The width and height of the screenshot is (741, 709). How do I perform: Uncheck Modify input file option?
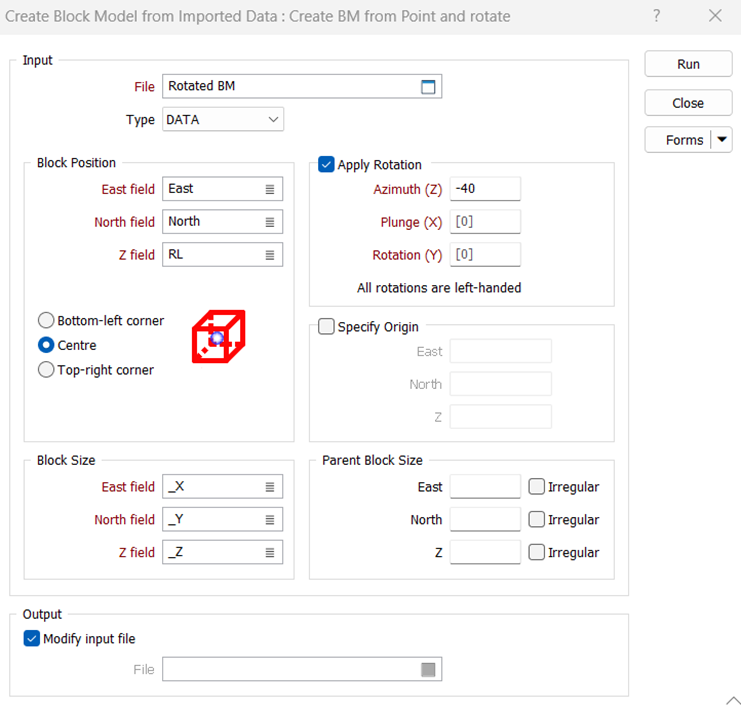coord(32,639)
